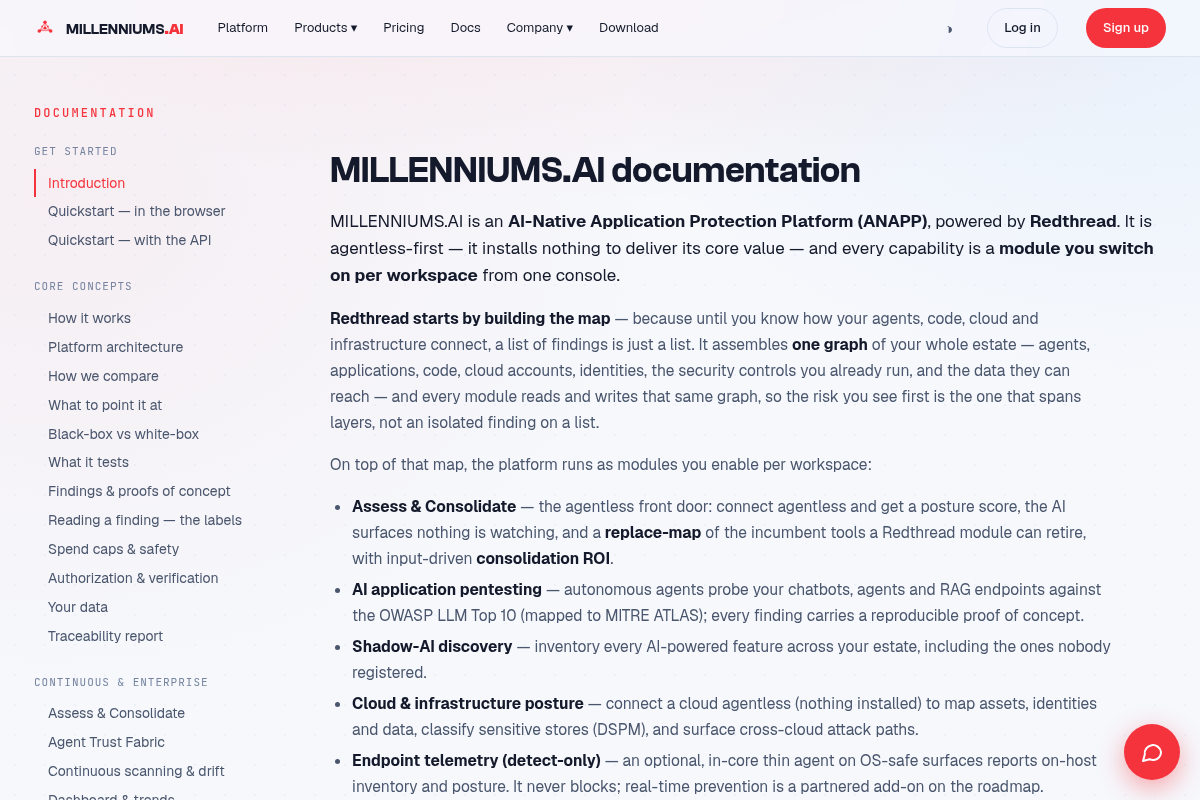Click the 'AI application pentesting' bullet text

[x=447, y=589]
